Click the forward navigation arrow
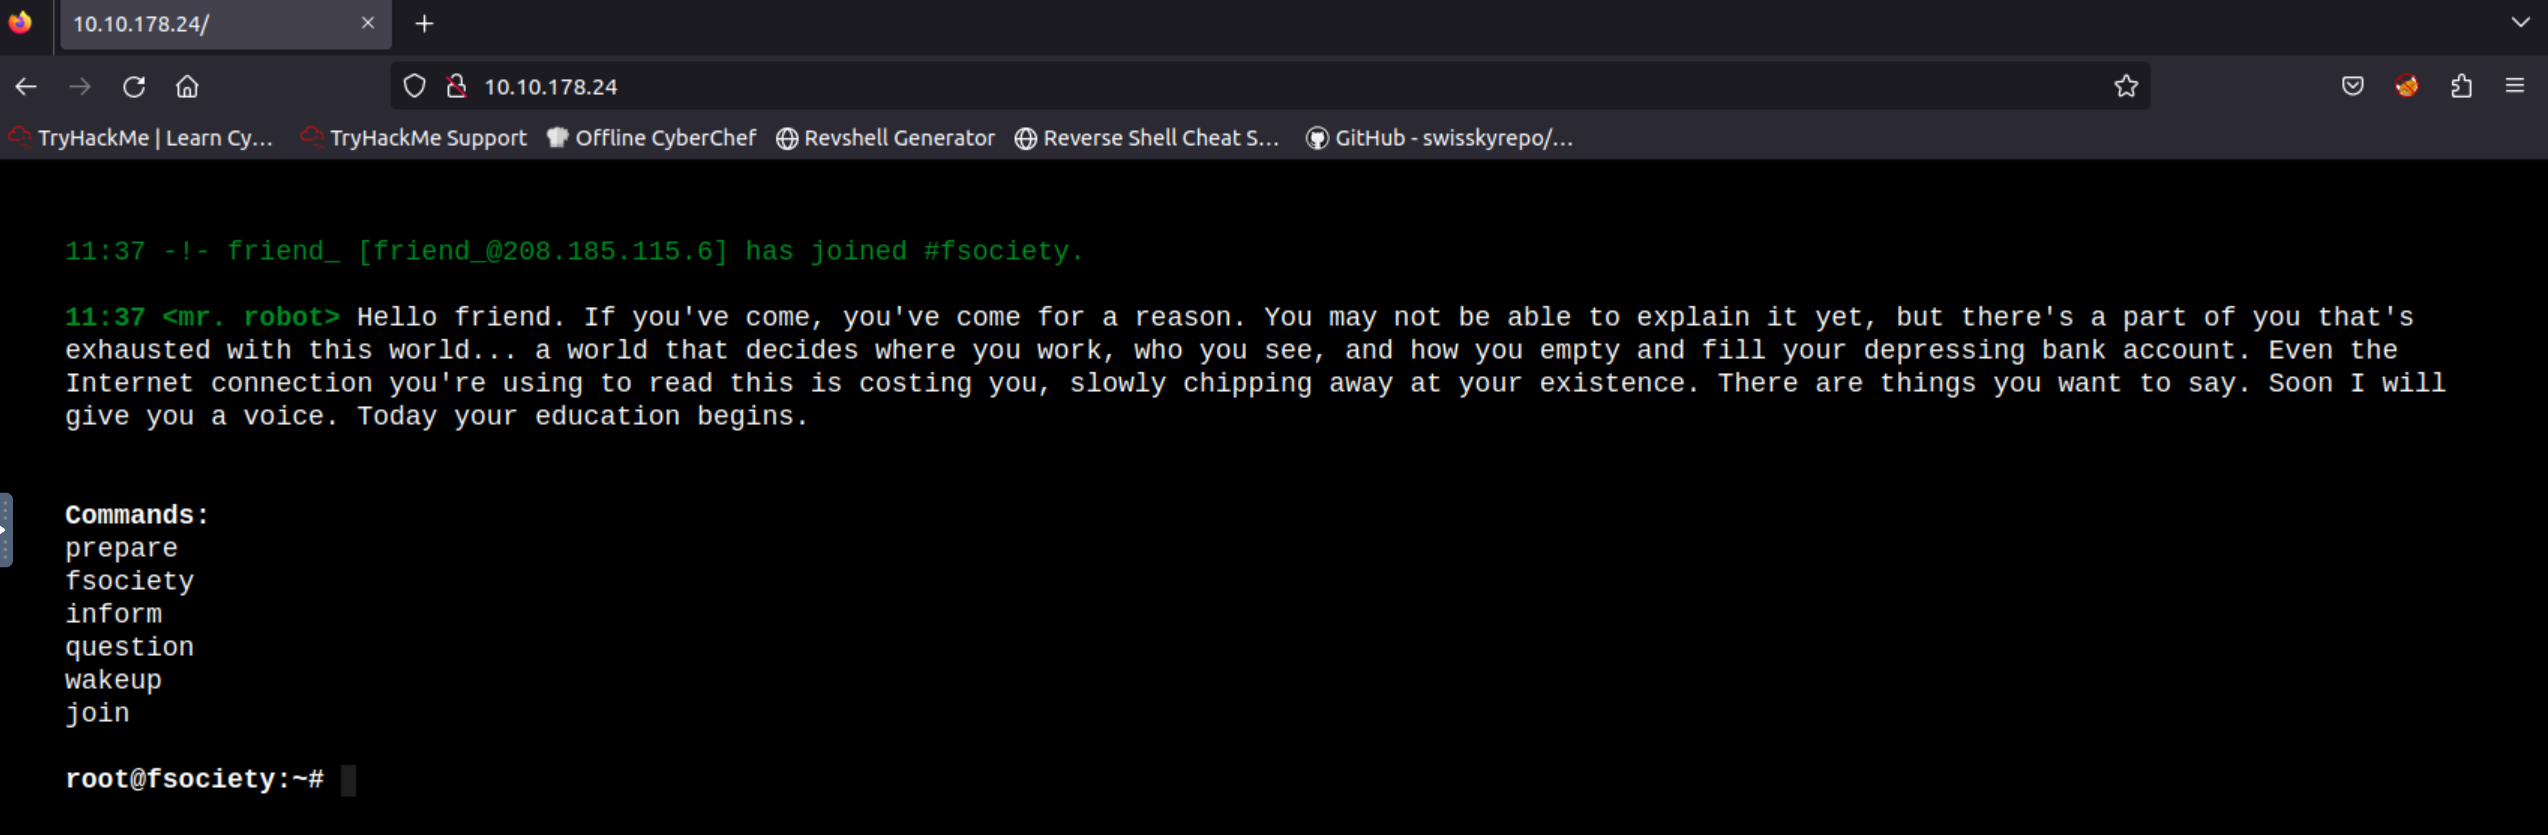Viewport: 2548px width, 835px height. 80,87
